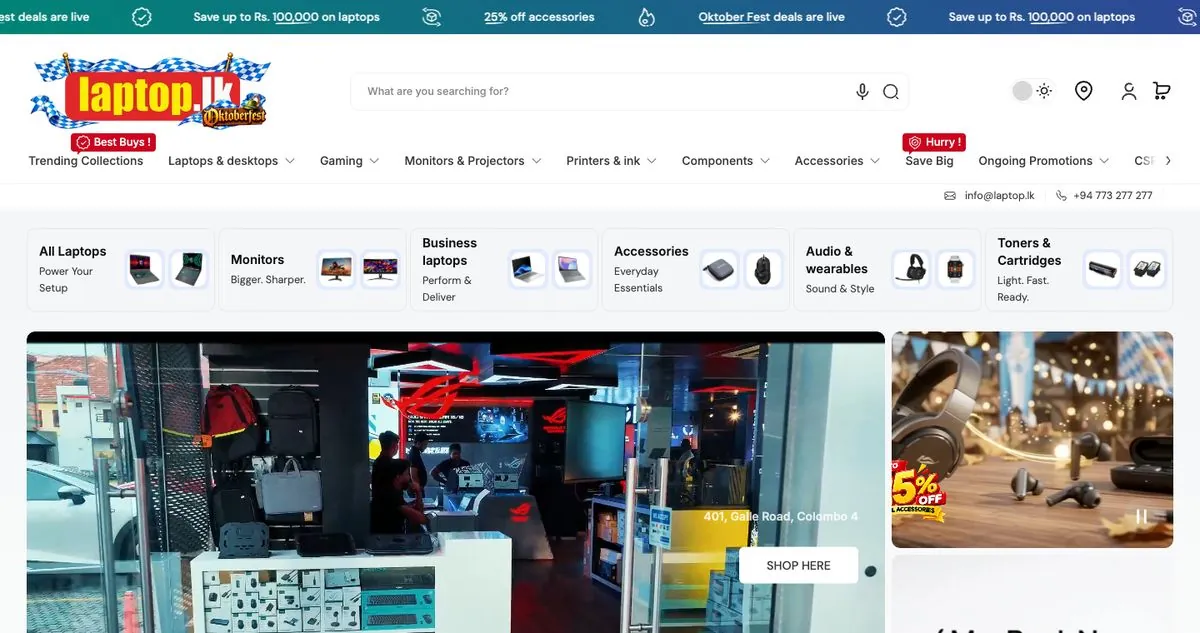Open Toners & Cartridges category card
The image size is (1200, 633).
click(1079, 269)
